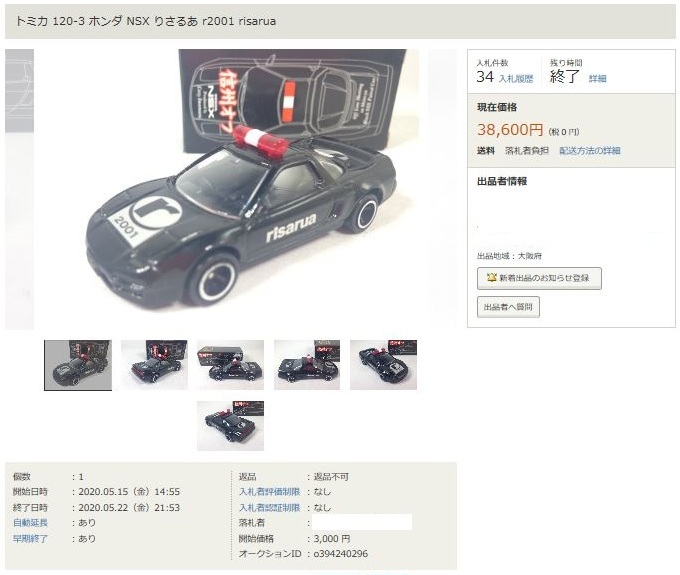Open the 自動延長 help link
This screenshot has height=575, width=680.
[x=30, y=523]
